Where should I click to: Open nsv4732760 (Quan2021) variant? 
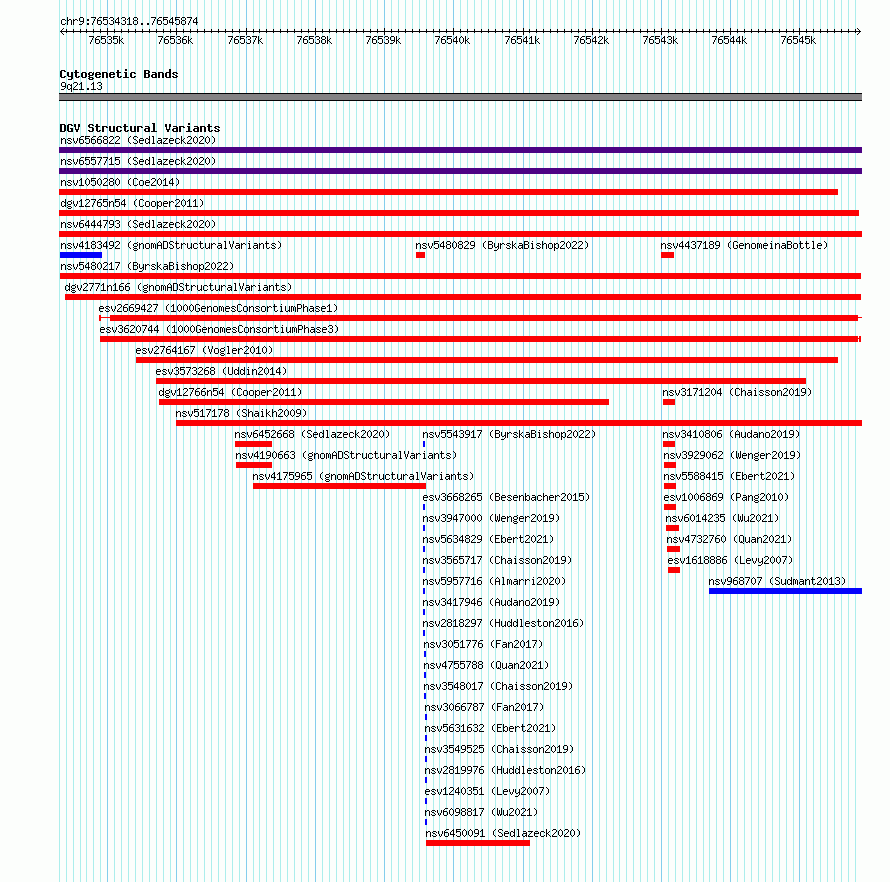729,539
